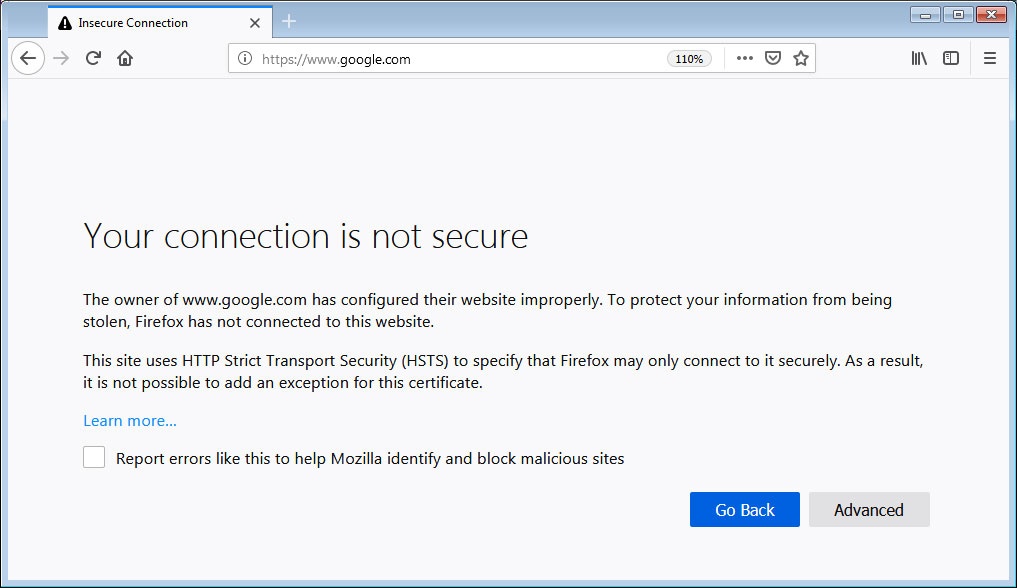Open a new tab with plus button
Screen dimensions: 1017x588
289,21
